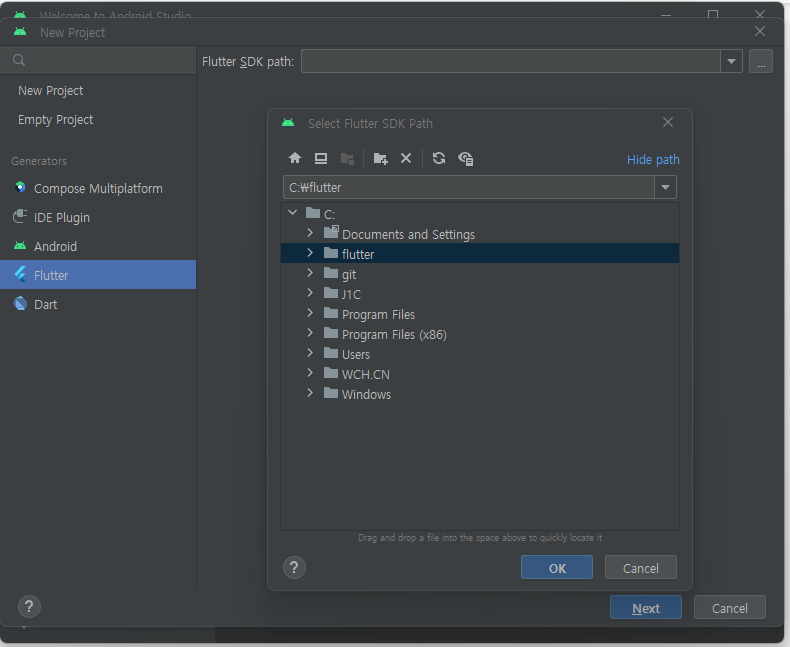
Task: Open help in Select Flutter SDK Path dialog
Action: (x=294, y=568)
